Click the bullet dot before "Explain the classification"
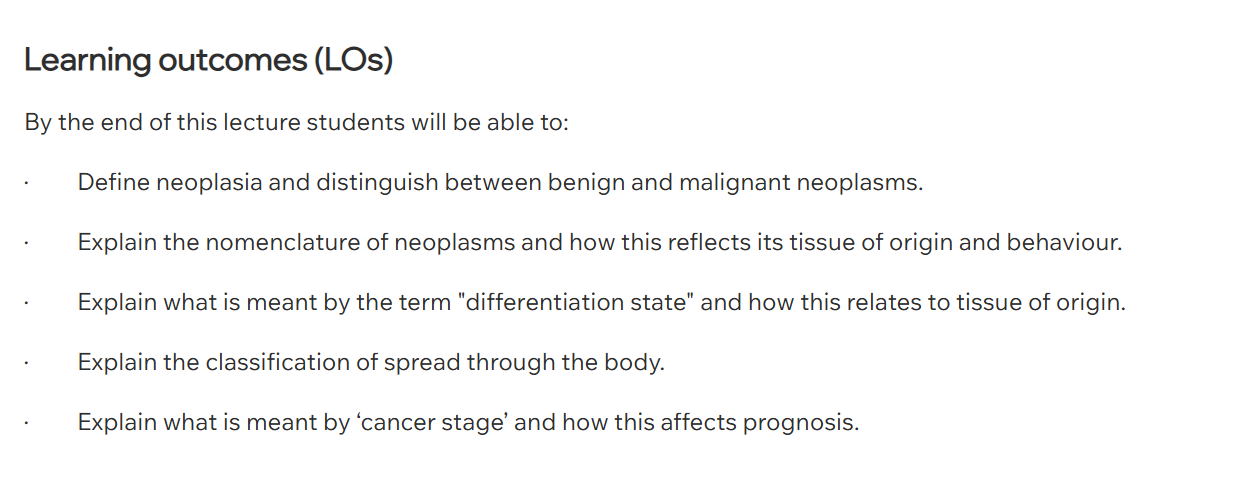The width and height of the screenshot is (1238, 479). [x=28, y=363]
